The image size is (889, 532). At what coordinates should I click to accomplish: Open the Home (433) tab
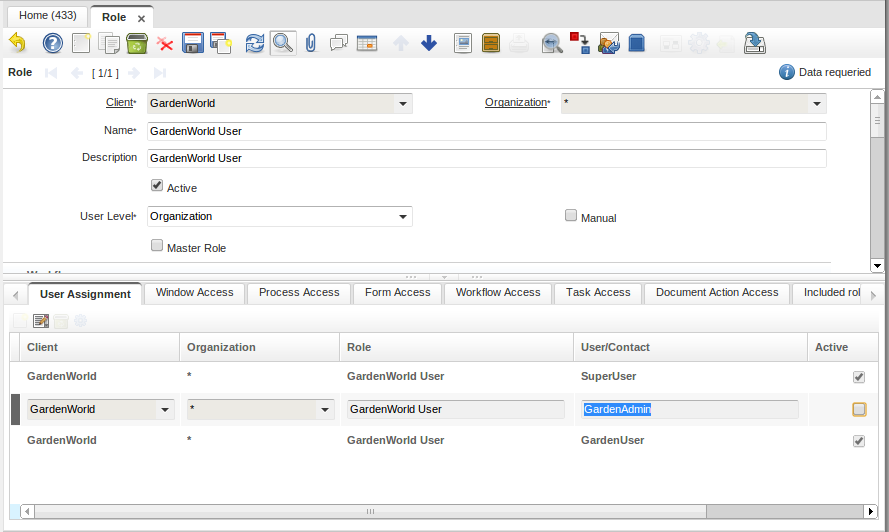click(x=48, y=16)
